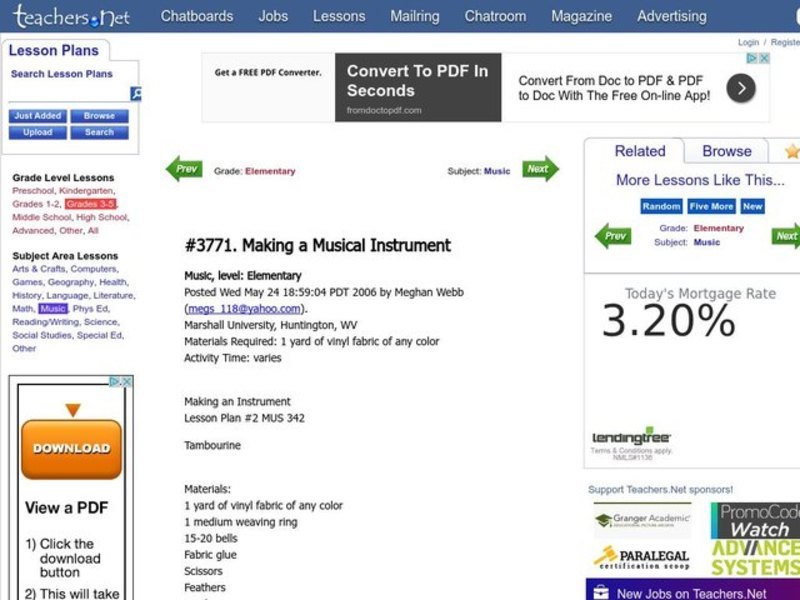The image size is (800, 600).
Task: Click the green Prev arrow near Grade Elementary
Action: pyautogui.click(x=184, y=168)
